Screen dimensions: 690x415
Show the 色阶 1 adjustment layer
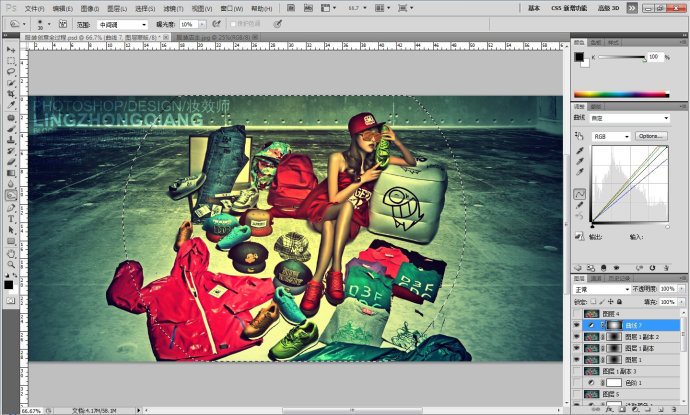pos(576,382)
